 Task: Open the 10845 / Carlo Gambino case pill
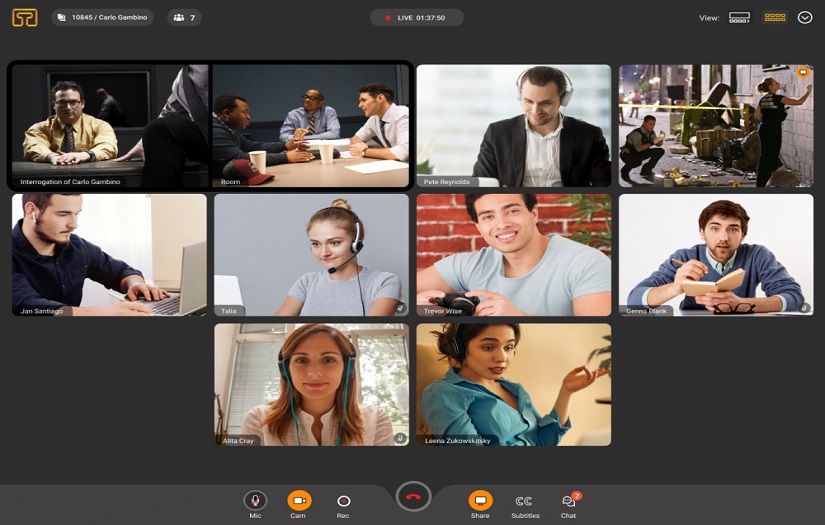[103, 17]
